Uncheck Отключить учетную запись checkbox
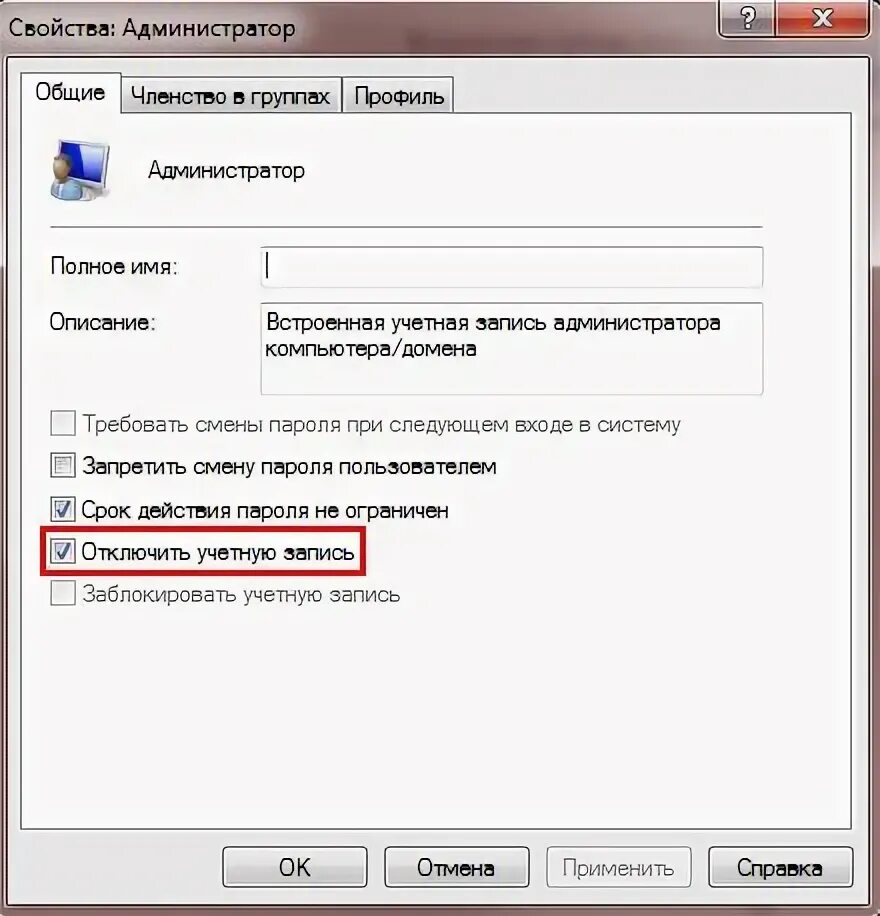 coord(63,551)
